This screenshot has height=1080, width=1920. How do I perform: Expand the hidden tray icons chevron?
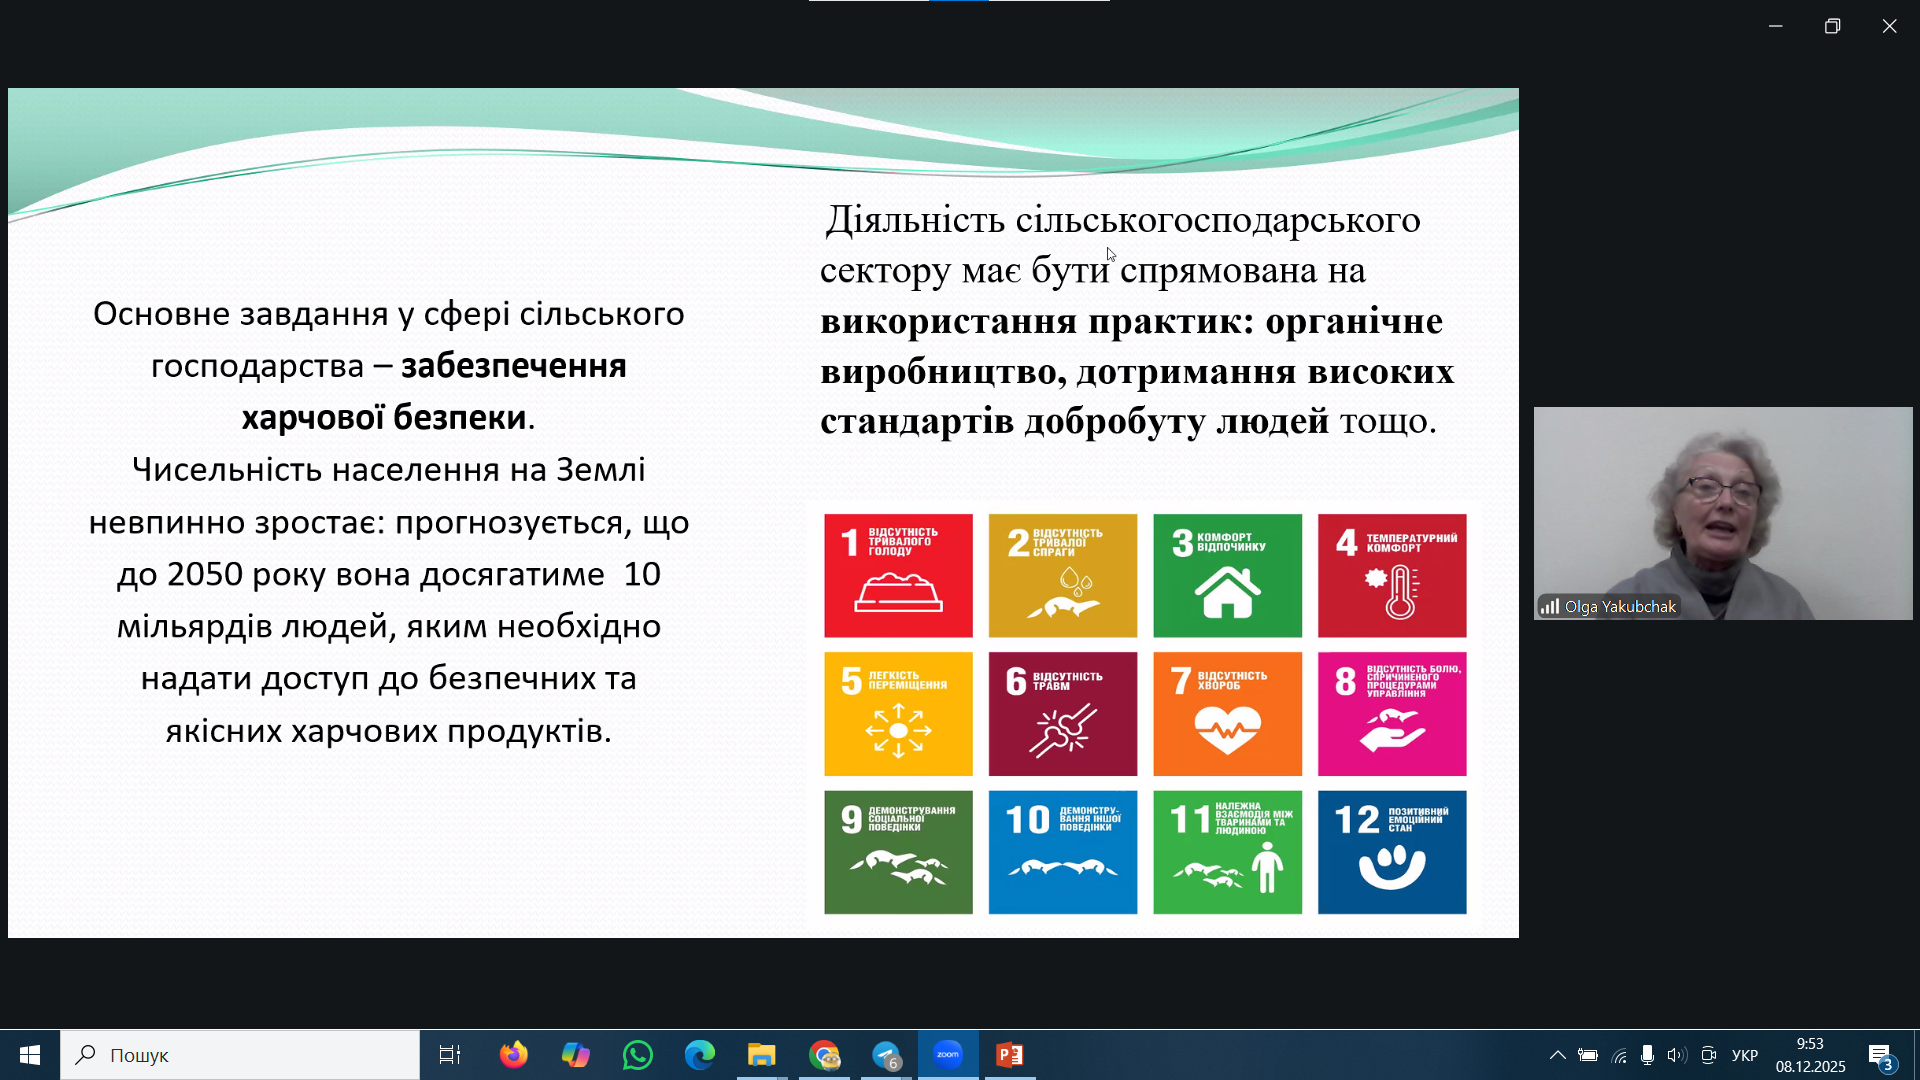(1557, 1055)
